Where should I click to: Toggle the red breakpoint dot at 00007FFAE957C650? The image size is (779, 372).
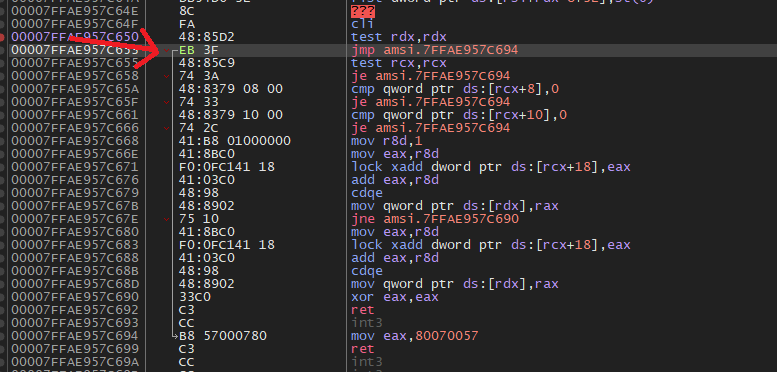[x=3, y=37]
